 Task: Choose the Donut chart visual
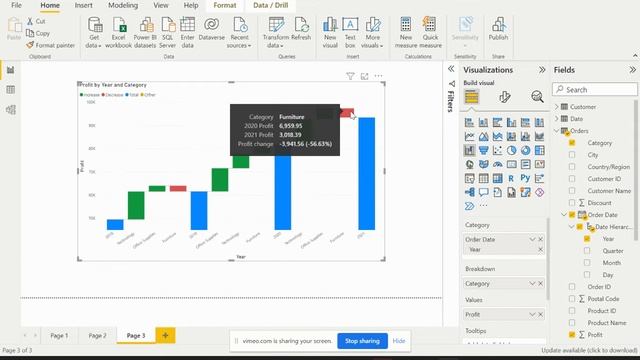[525, 150]
